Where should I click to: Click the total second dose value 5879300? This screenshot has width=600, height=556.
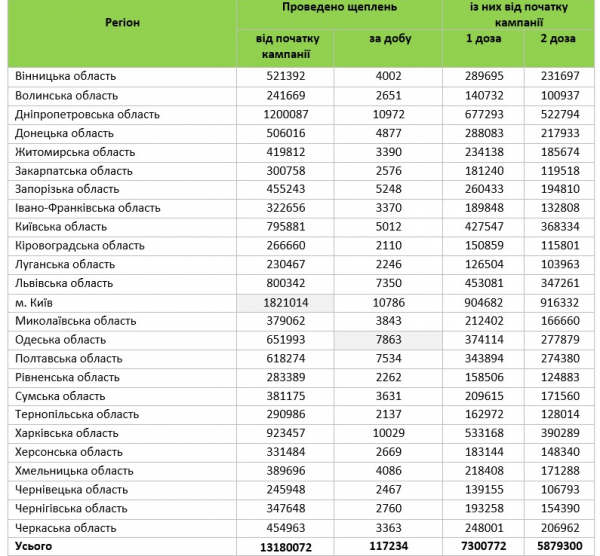557,547
